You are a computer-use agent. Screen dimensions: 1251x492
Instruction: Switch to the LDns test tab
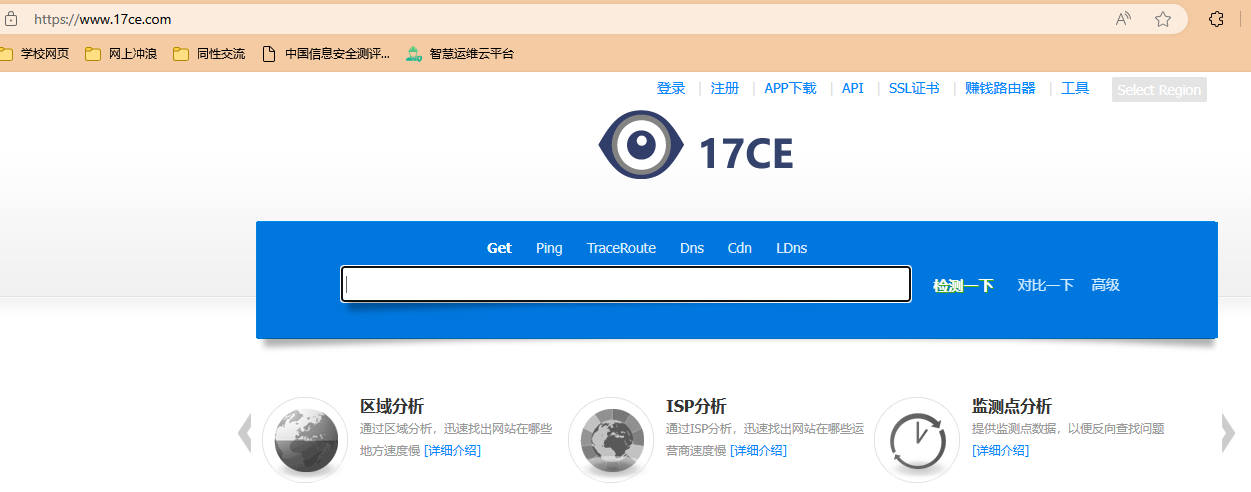pos(791,248)
